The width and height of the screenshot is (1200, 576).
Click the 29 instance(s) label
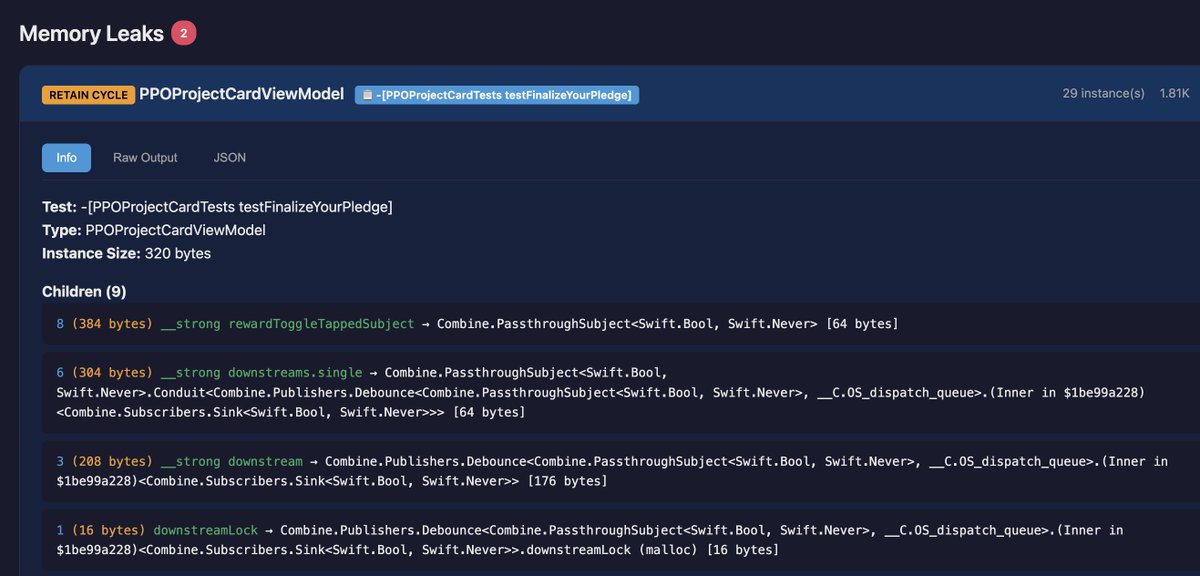click(x=1103, y=94)
